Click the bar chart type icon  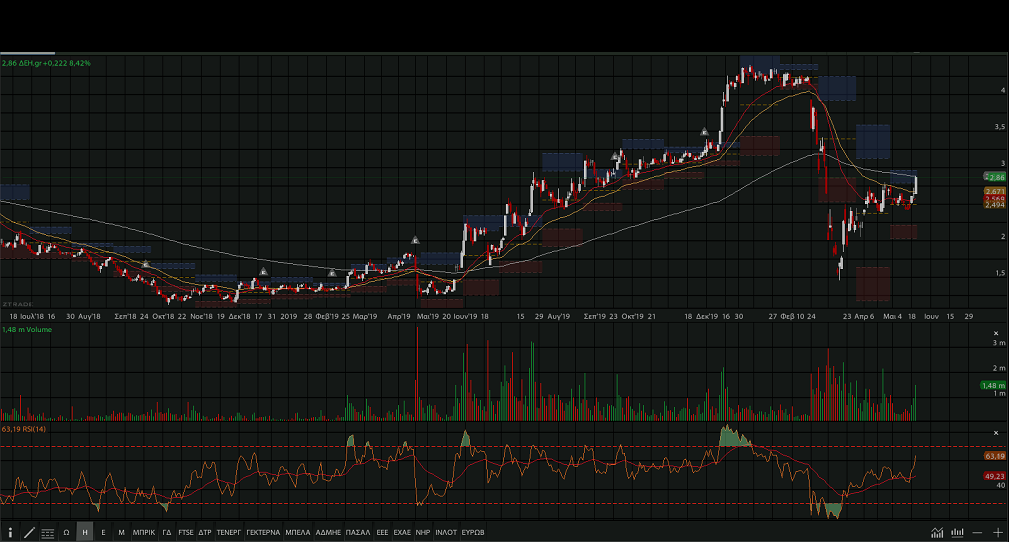pos(957,532)
